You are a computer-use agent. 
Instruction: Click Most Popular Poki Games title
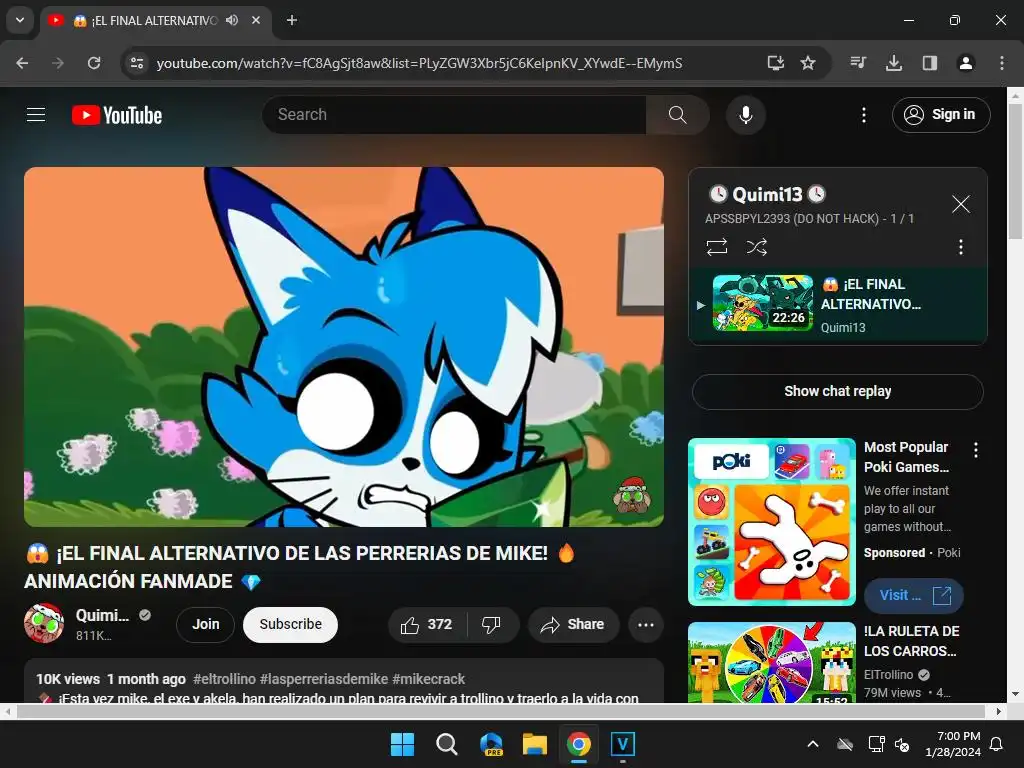(x=906, y=457)
